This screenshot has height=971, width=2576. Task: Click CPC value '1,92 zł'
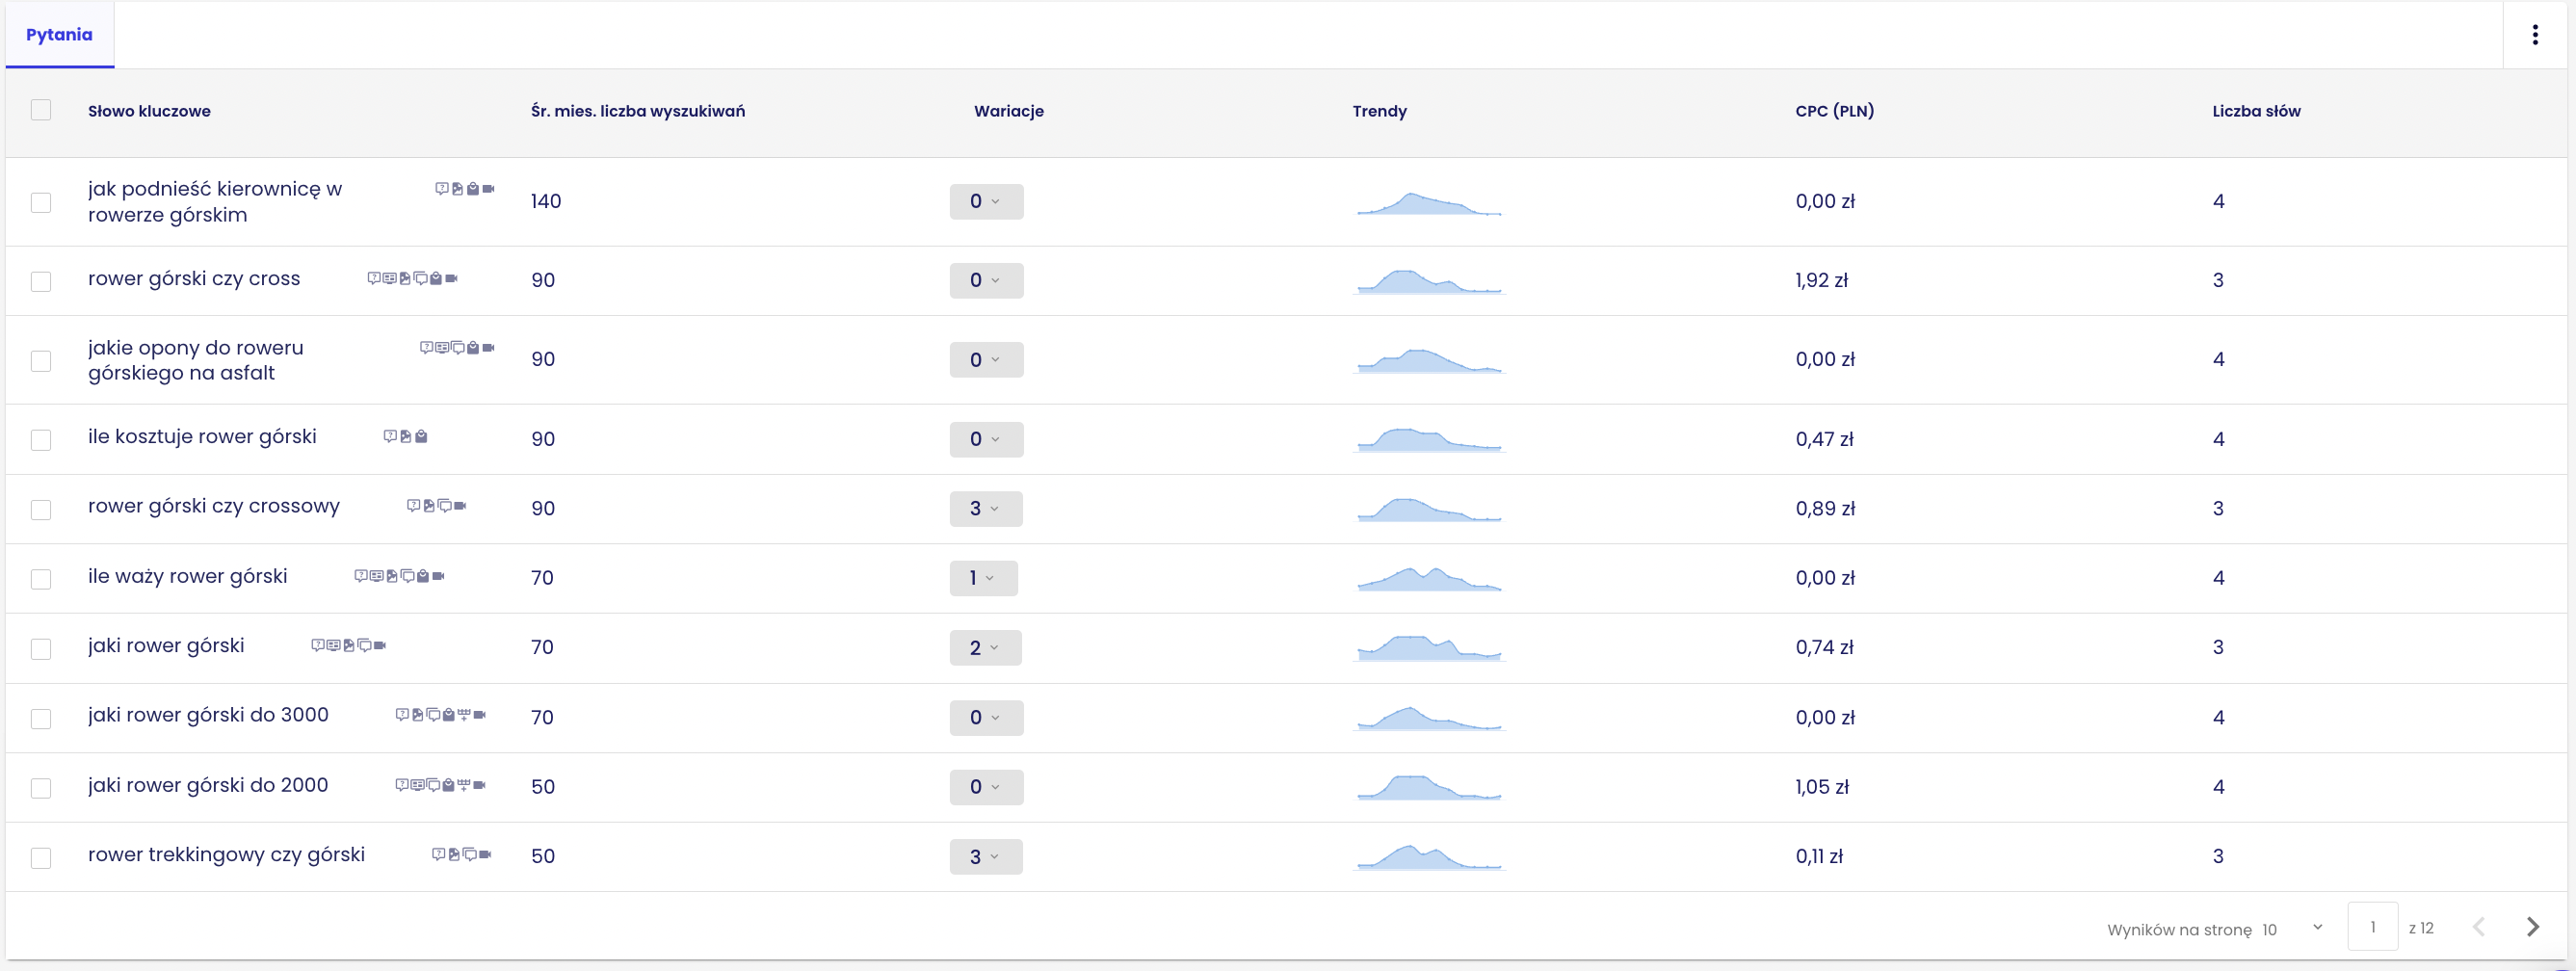point(1821,281)
